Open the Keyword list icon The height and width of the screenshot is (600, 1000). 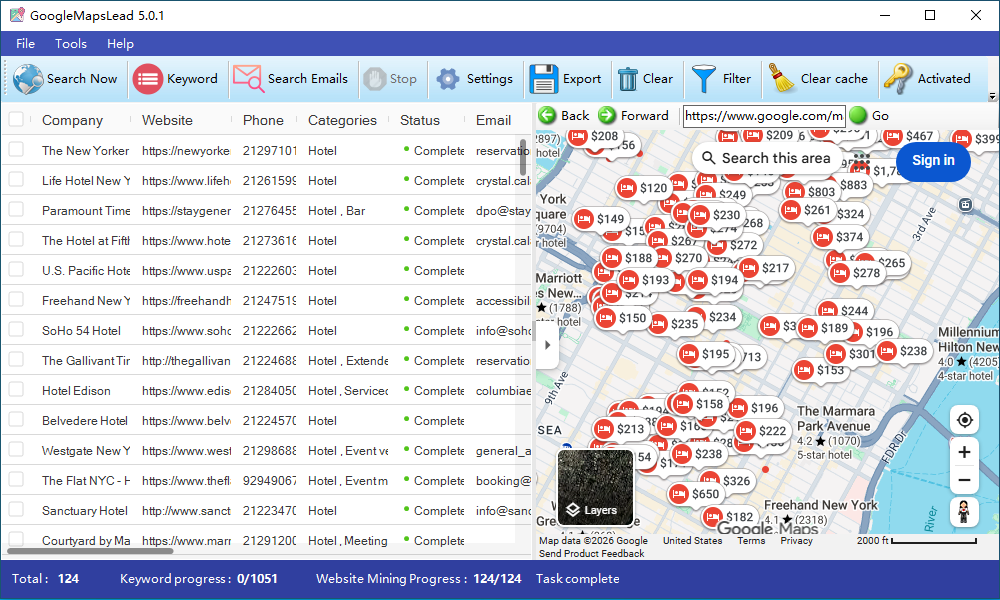(147, 79)
